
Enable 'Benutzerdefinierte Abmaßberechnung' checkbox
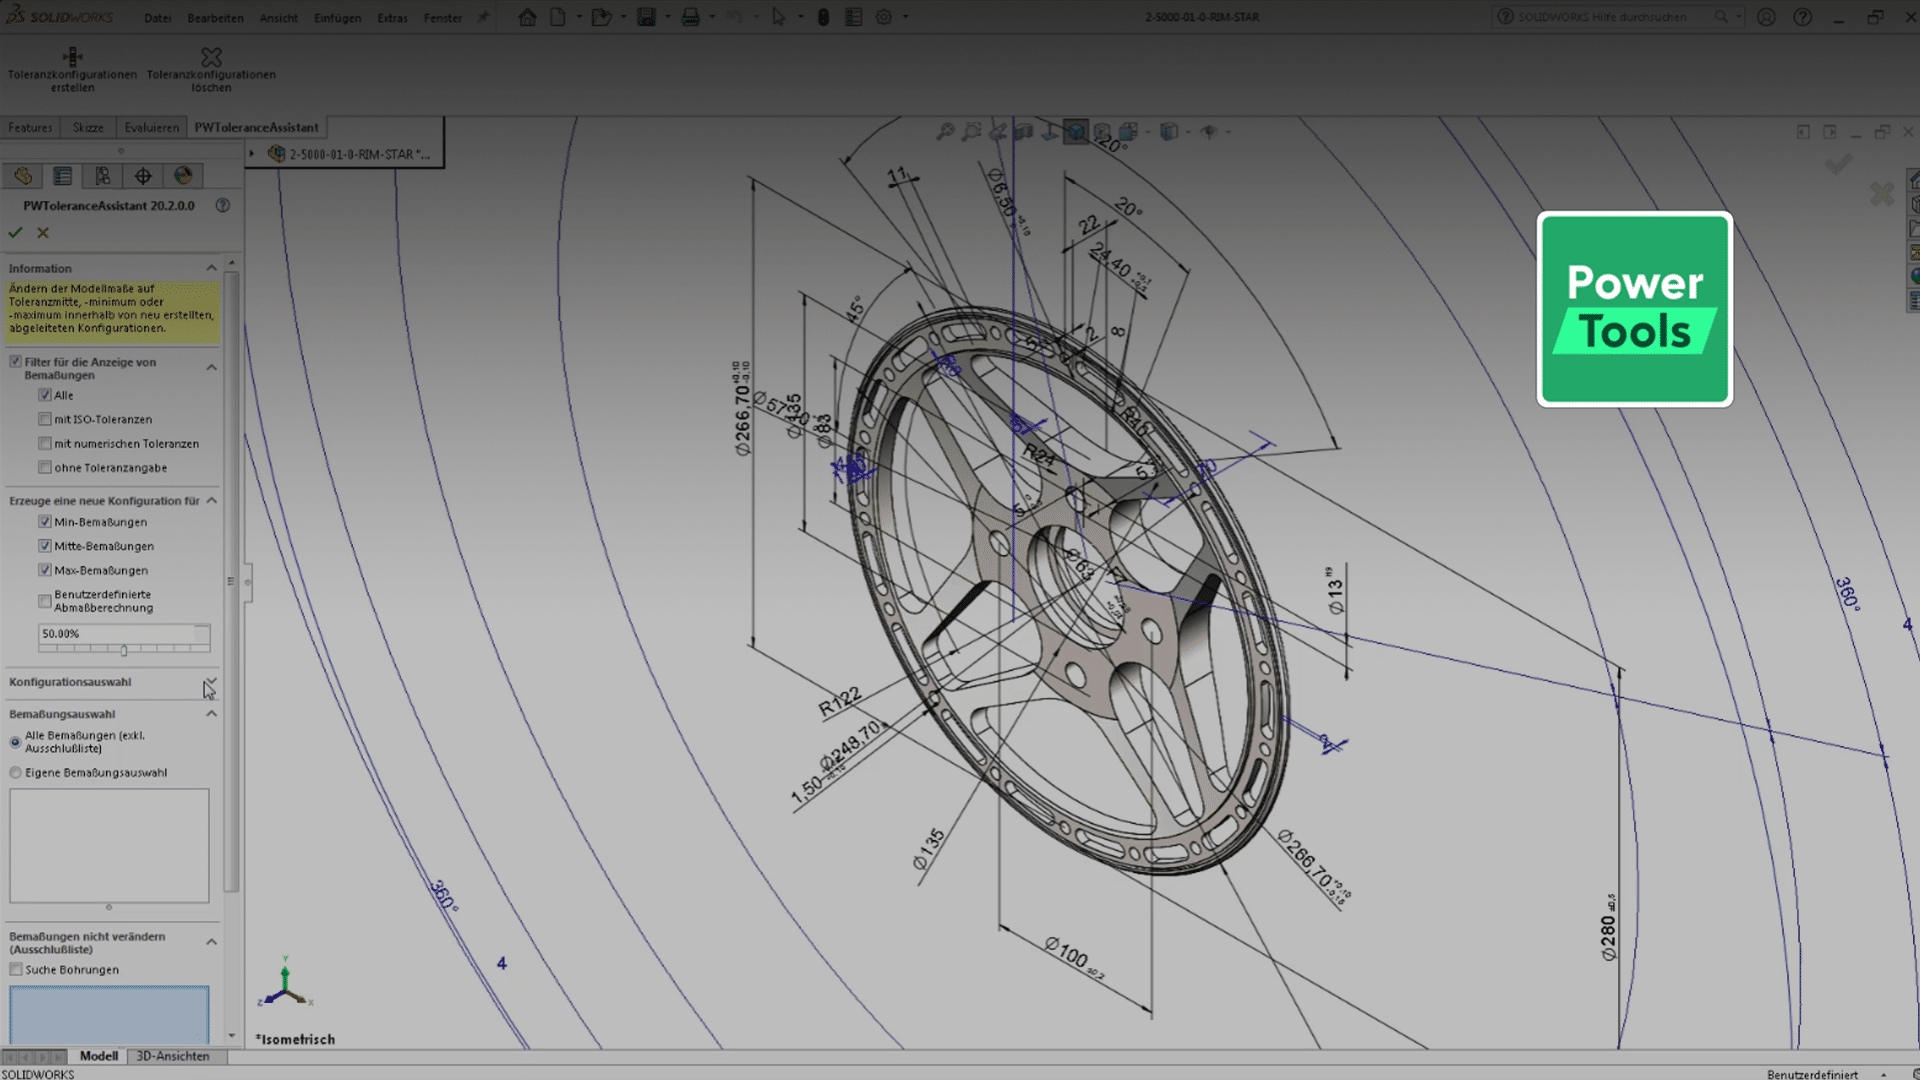(x=45, y=600)
